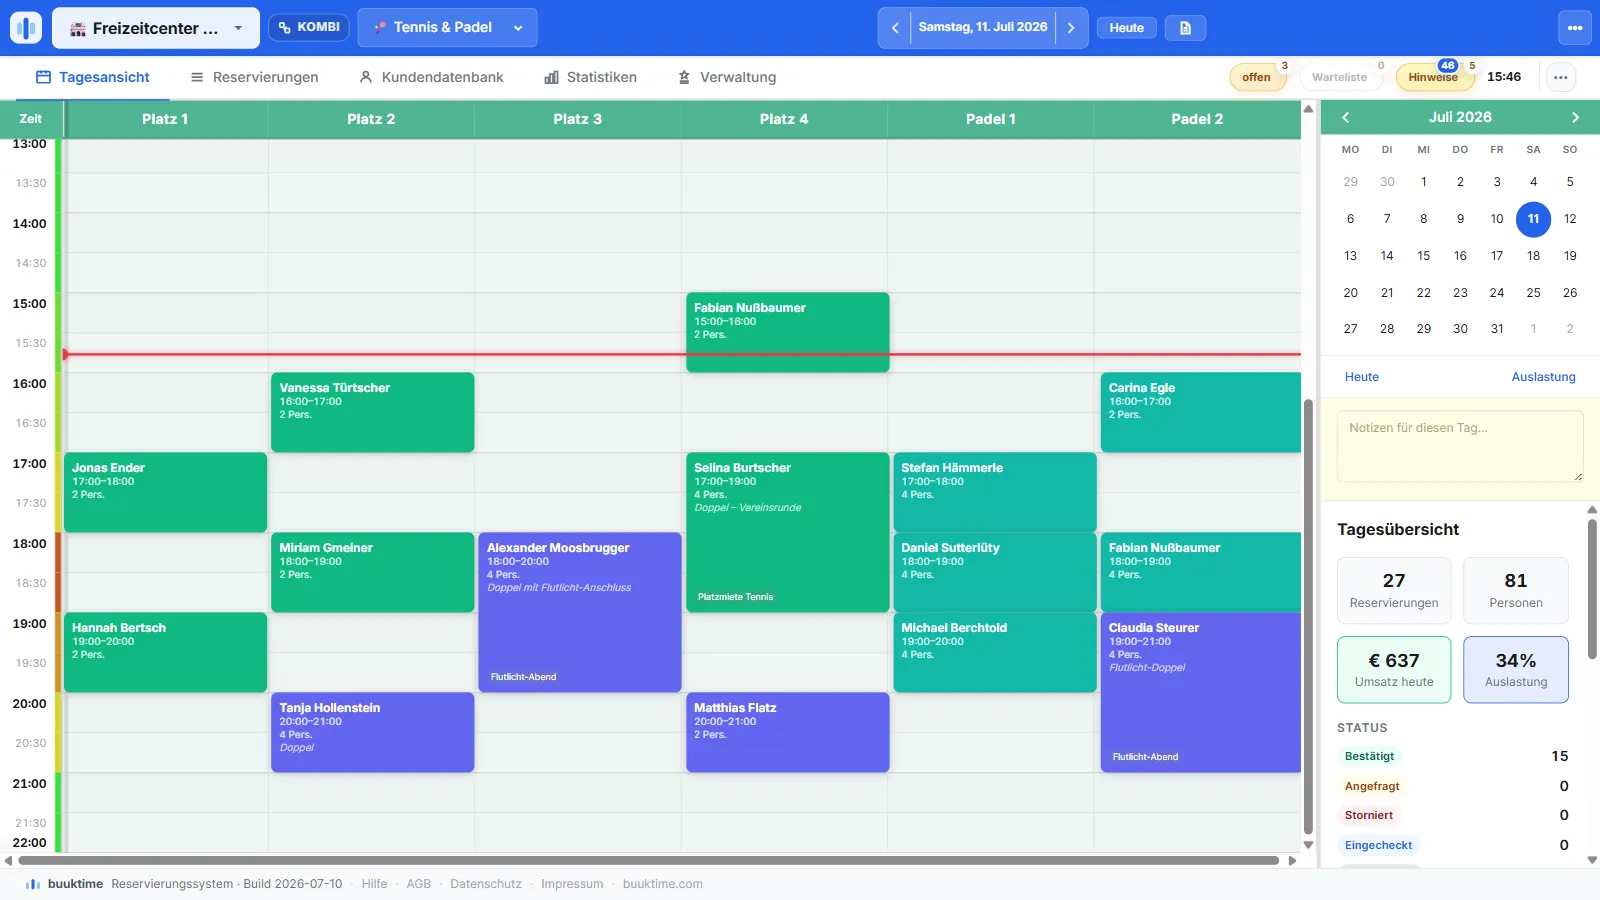The height and width of the screenshot is (900, 1600).
Task: Open the top-right three-dot menu
Action: [x=1575, y=28]
